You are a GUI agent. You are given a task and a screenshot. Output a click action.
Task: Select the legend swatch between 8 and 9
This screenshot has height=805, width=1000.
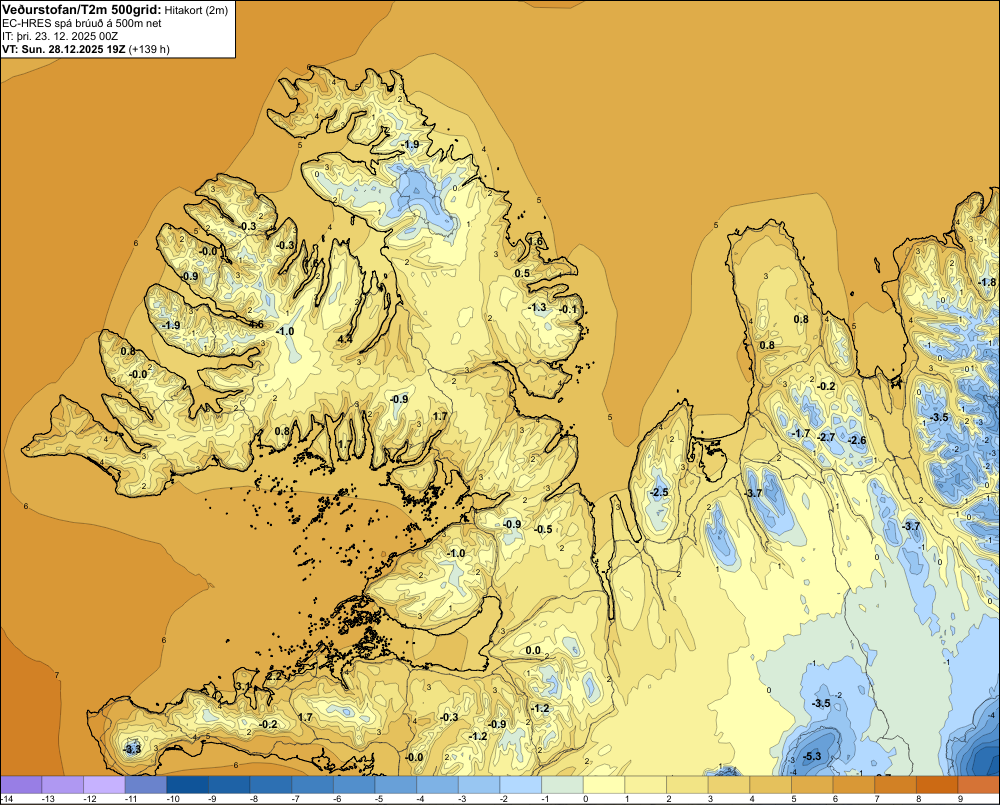pyautogui.click(x=937, y=785)
